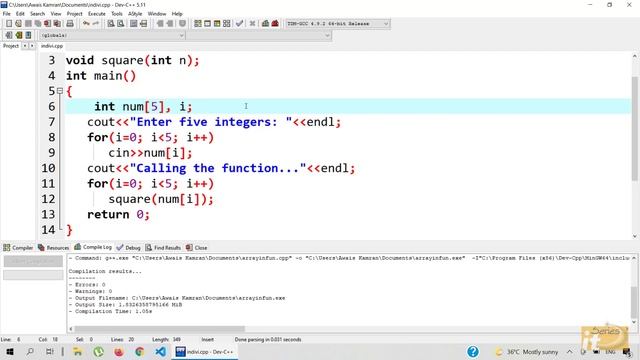Screen dimensions: 640x360
Task: Click the red Delete profiling information icon
Action: 275,24
